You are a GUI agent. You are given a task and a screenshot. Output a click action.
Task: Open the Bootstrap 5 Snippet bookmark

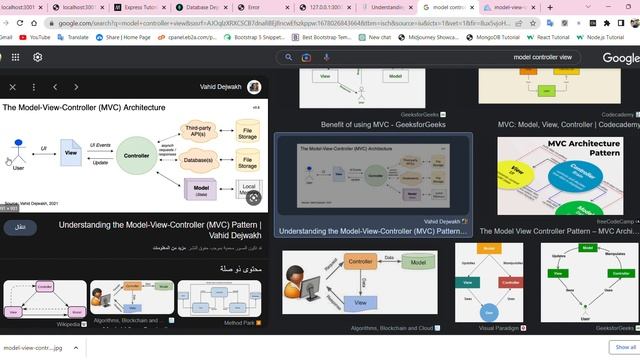pyautogui.click(x=254, y=37)
